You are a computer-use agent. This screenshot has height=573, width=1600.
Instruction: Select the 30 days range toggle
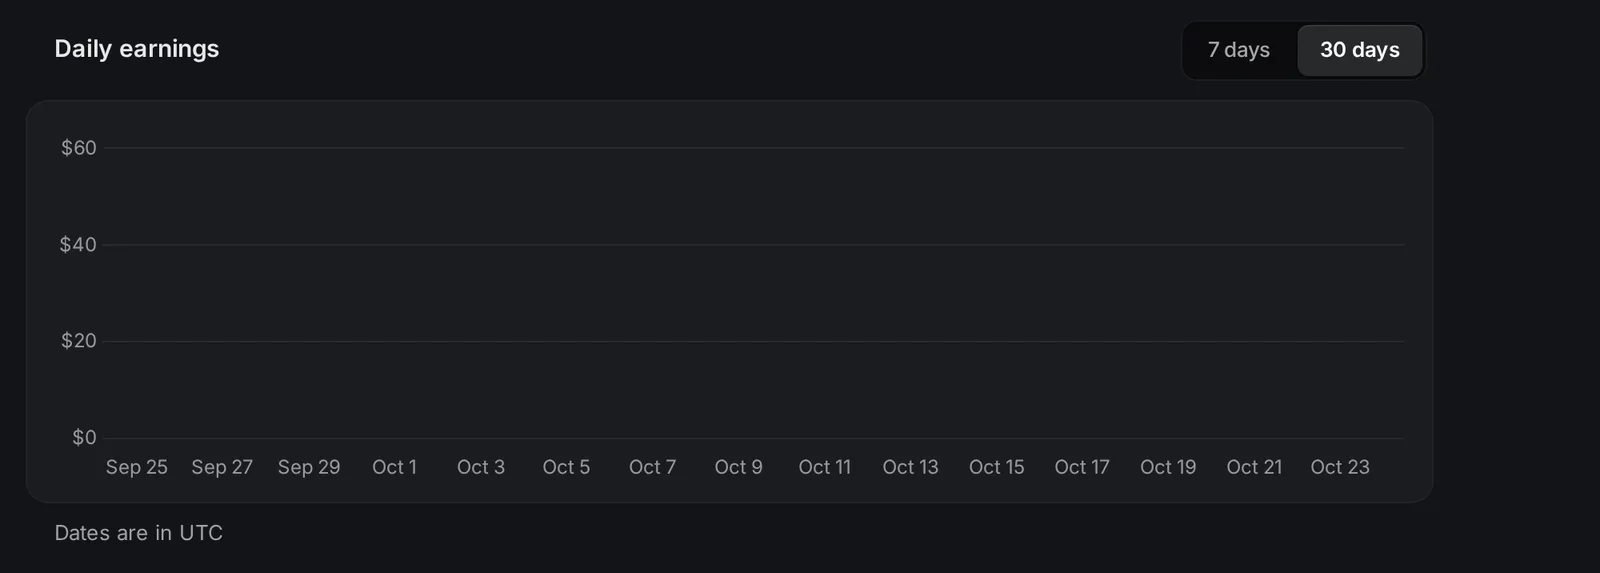tap(1359, 50)
